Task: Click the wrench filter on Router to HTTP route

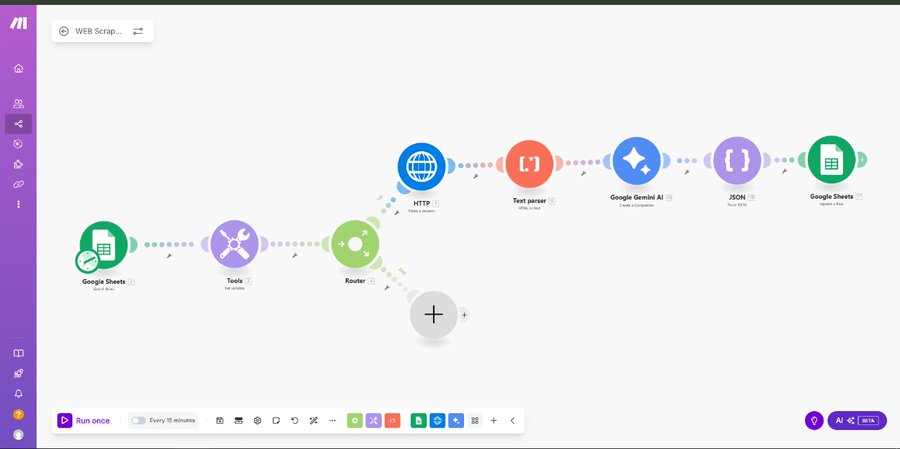Action: click(397, 213)
